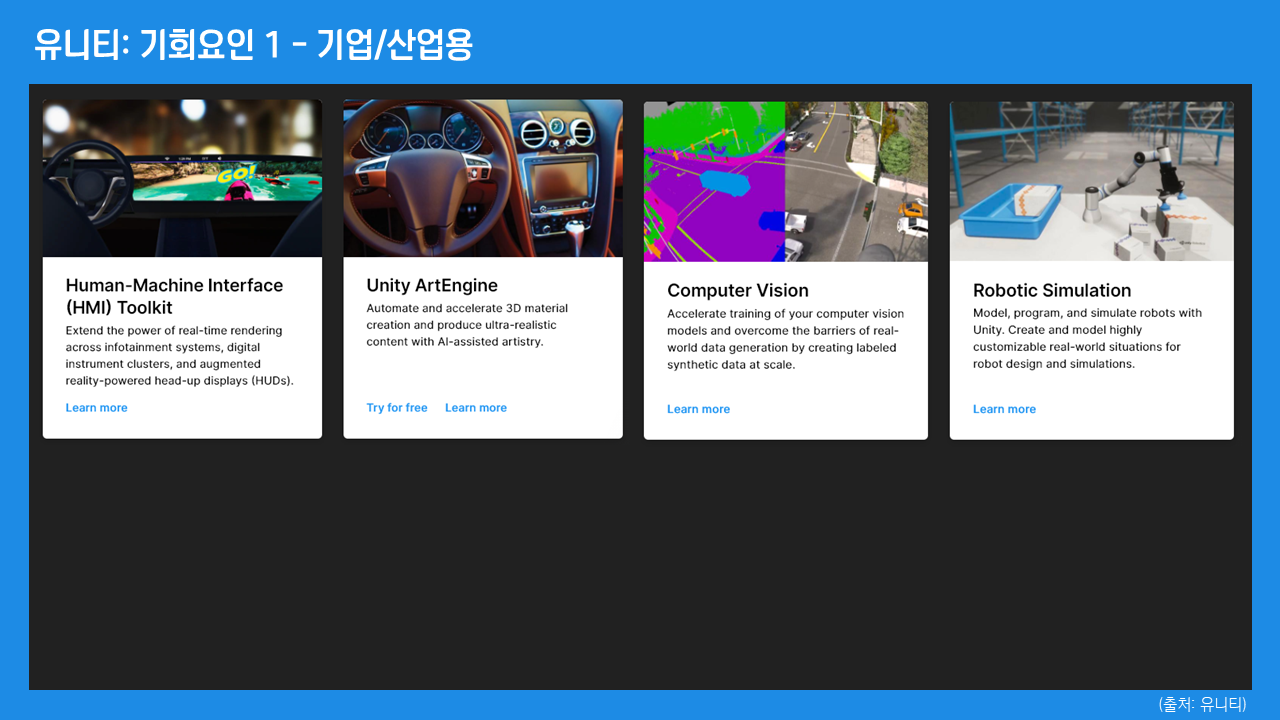Screen dimensions: 1280x720
Task: Click the source note (출처: 유니티)
Action: (1202, 704)
